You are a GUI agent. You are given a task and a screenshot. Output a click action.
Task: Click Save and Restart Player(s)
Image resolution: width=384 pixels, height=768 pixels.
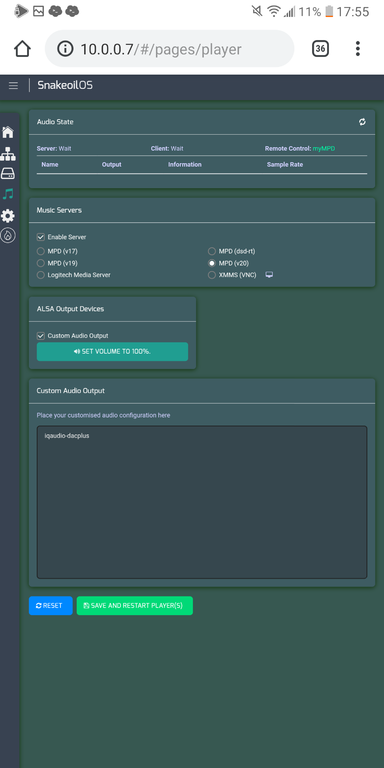pyautogui.click(x=135, y=605)
